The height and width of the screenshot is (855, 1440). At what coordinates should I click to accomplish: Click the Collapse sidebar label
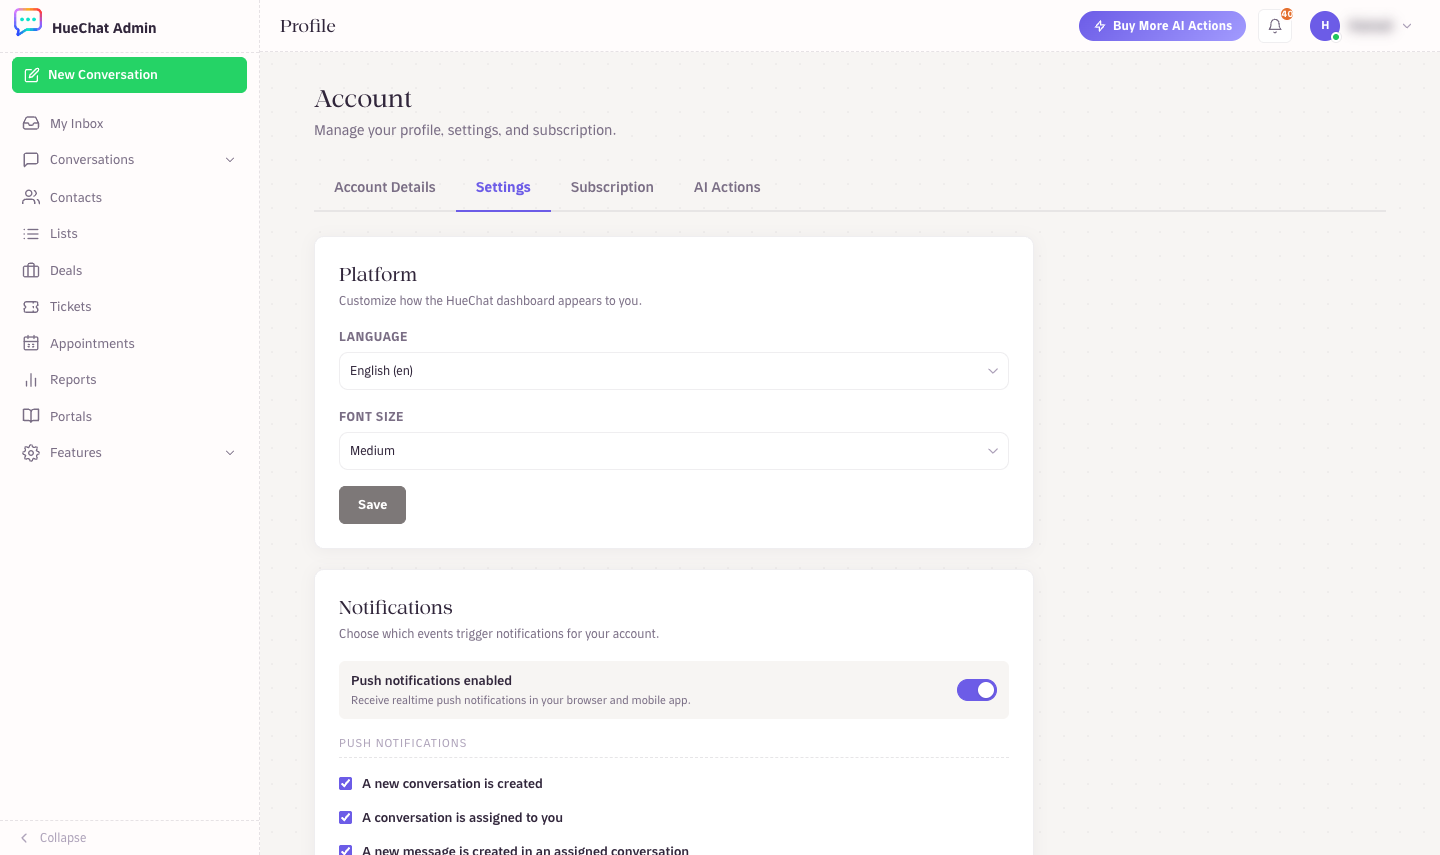(x=63, y=838)
